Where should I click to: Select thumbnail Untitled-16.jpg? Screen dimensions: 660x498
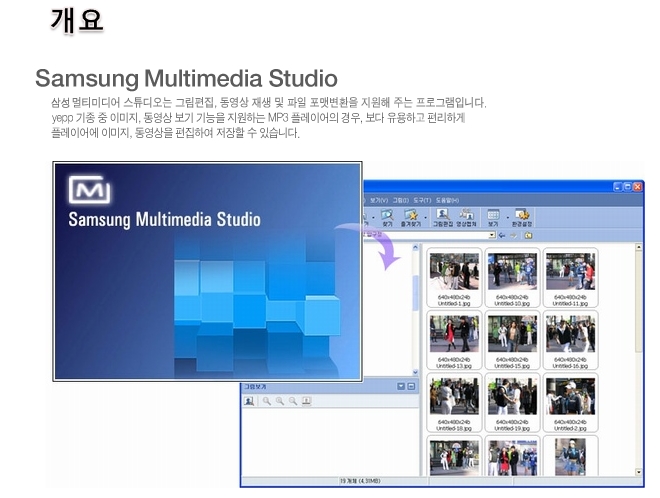coord(570,340)
